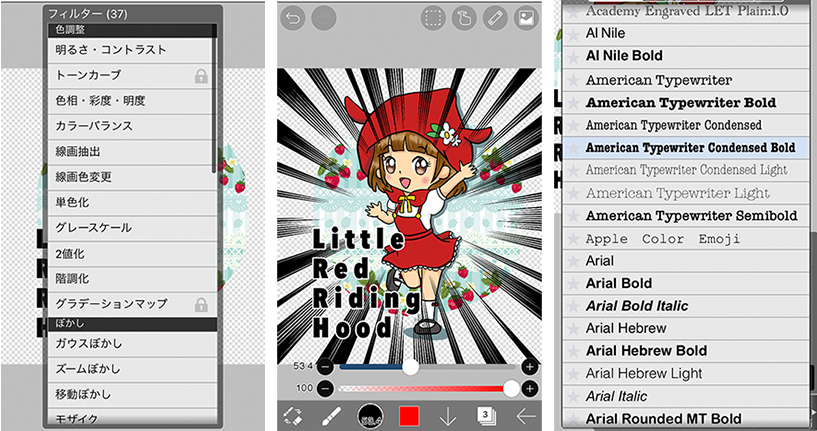Tap the undo arrow icon
The image size is (817, 431).
click(293, 18)
